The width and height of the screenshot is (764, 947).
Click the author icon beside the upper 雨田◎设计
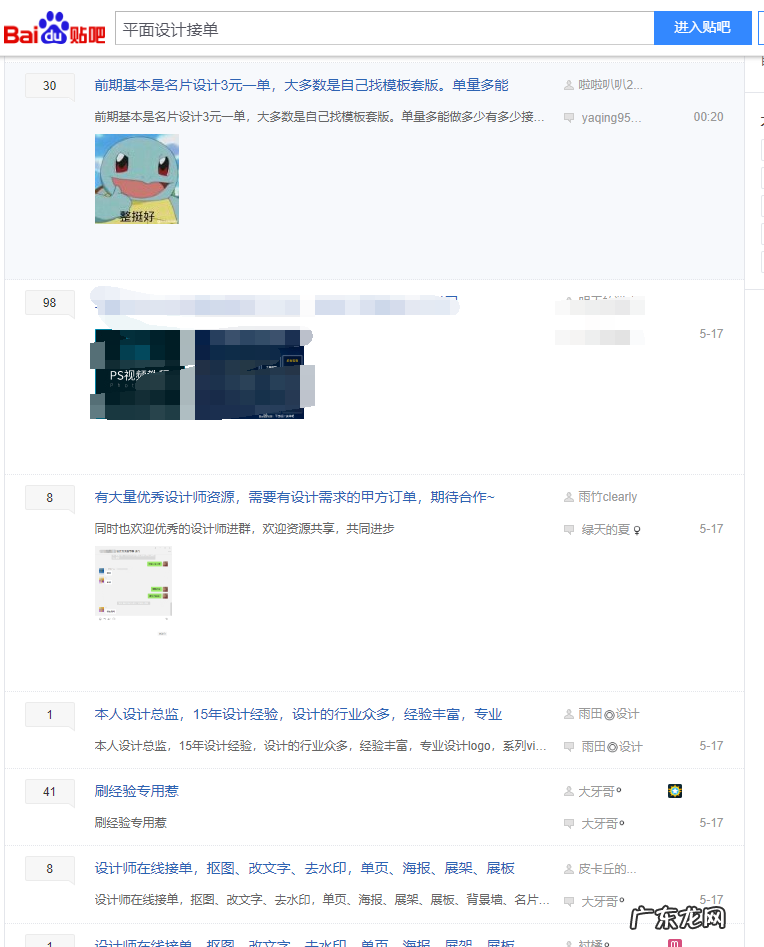tap(569, 714)
